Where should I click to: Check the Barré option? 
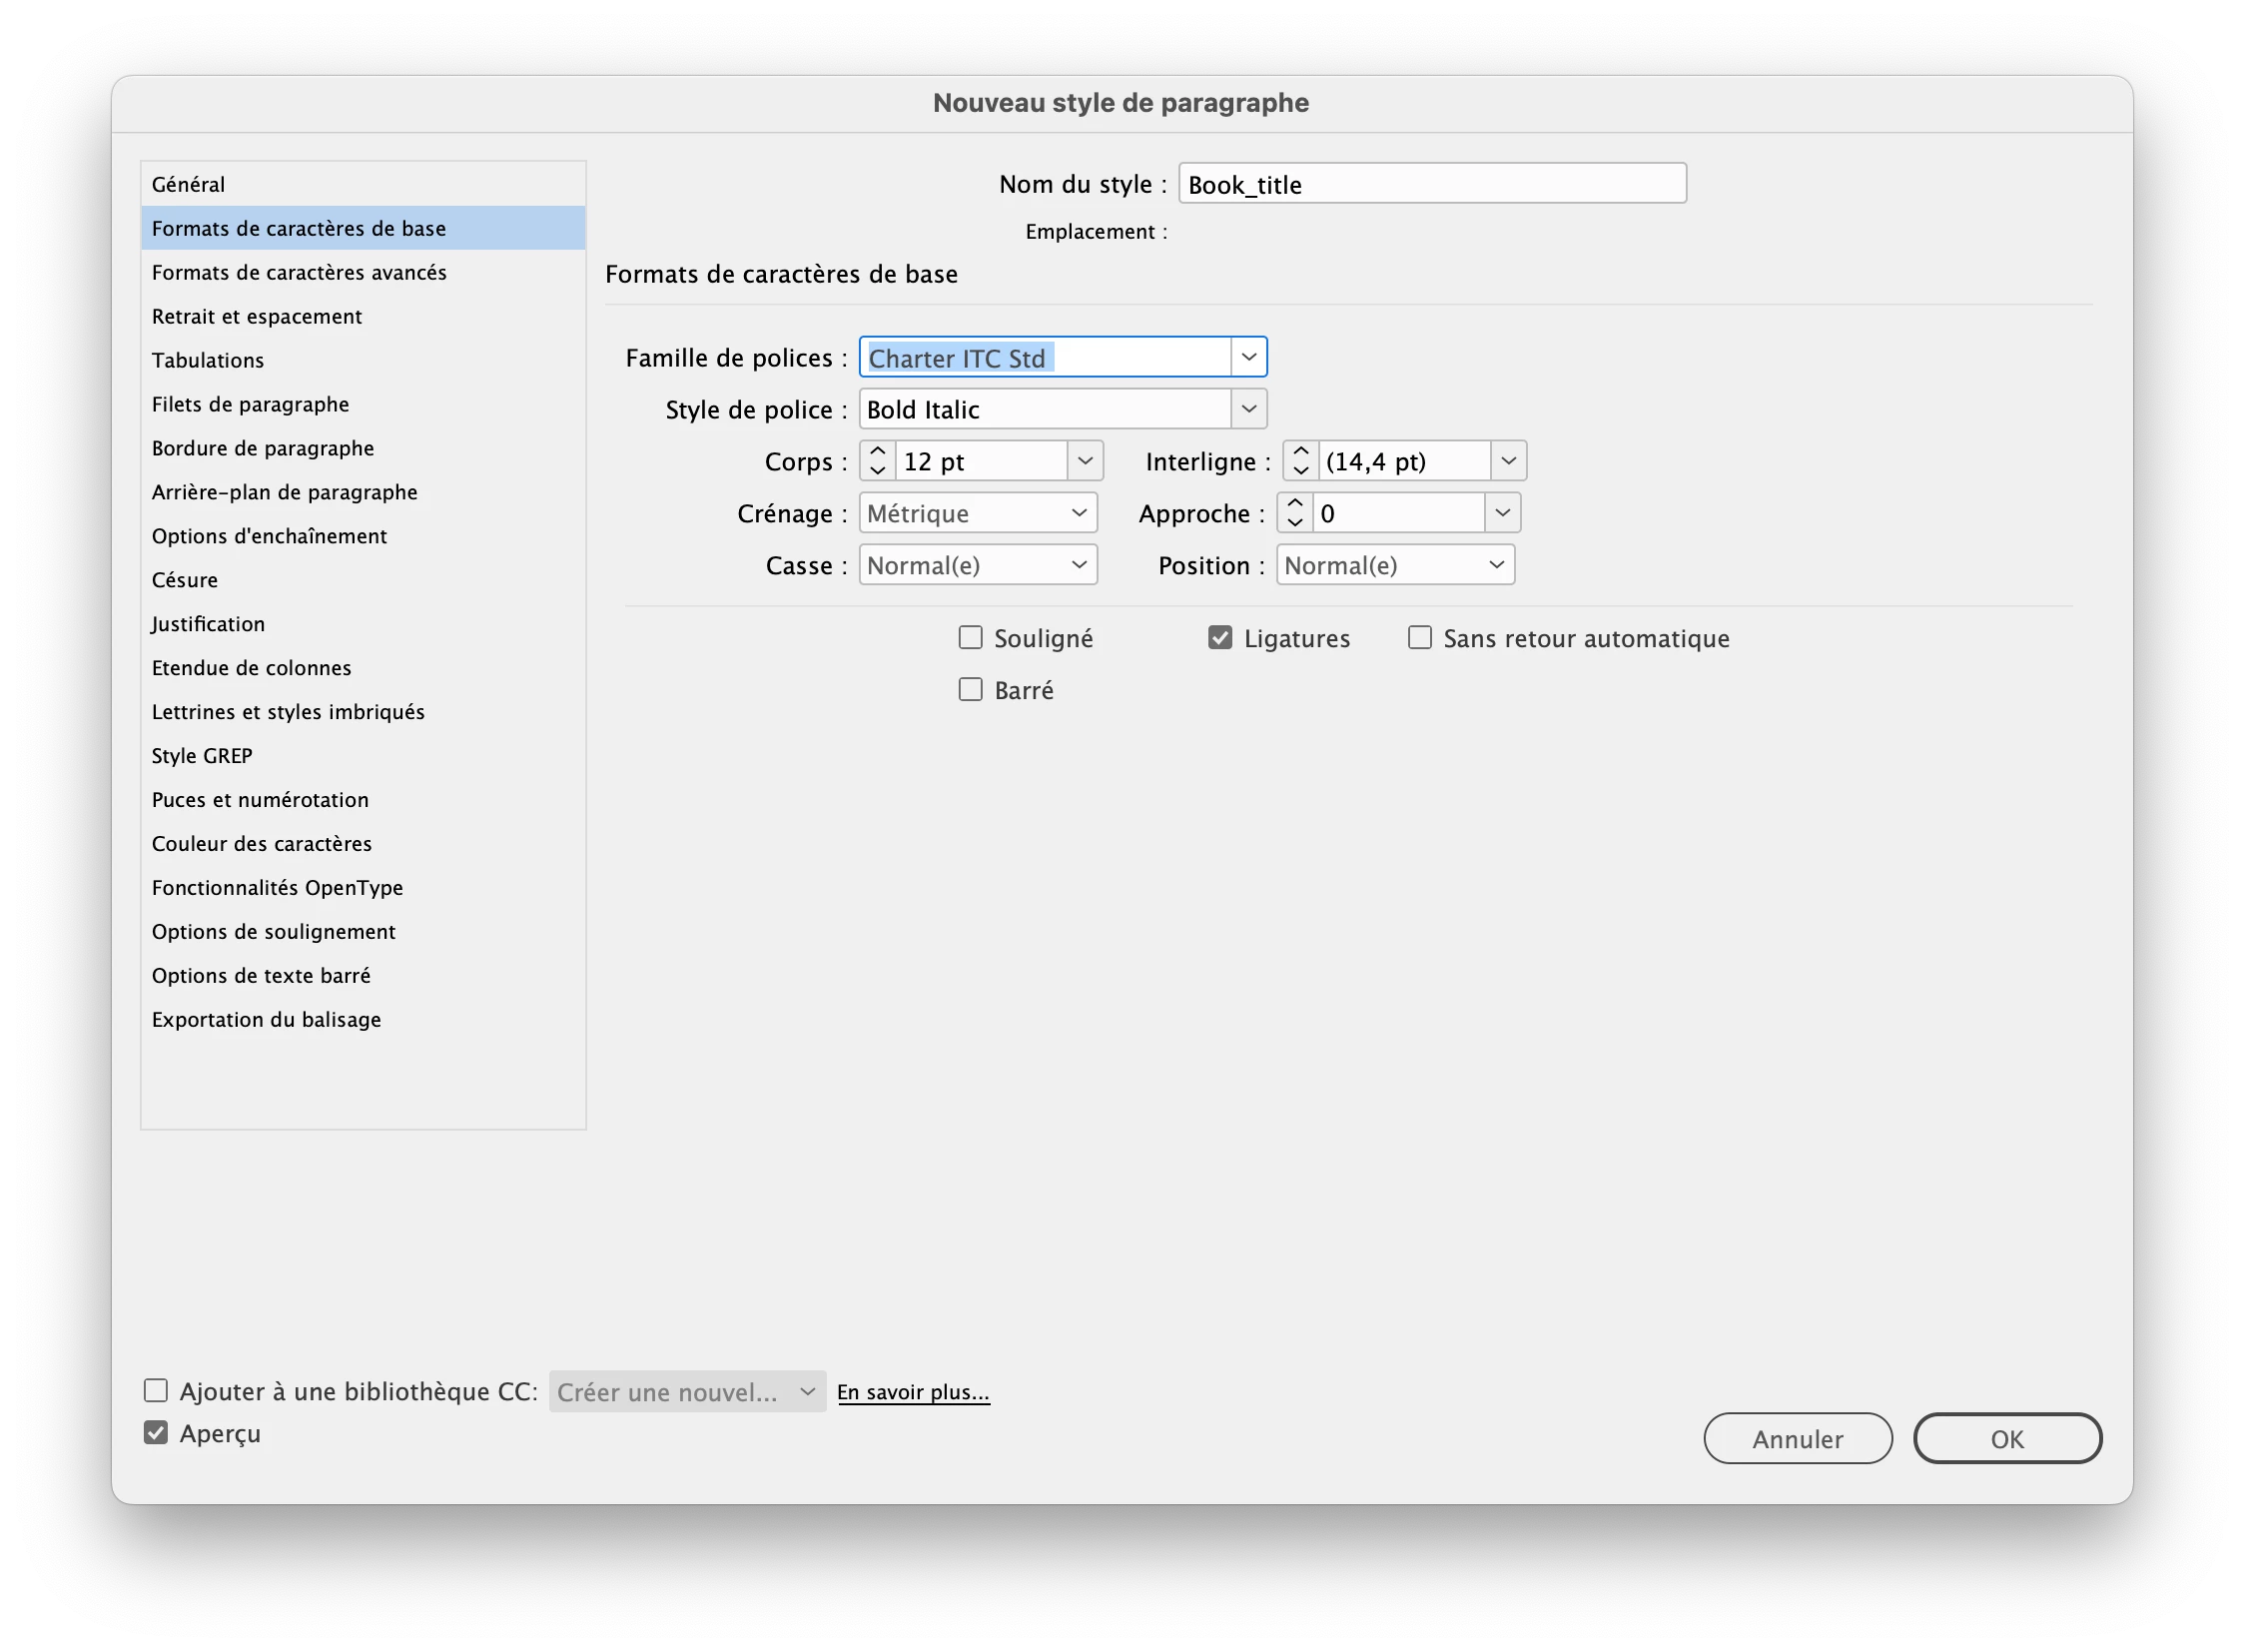[970, 690]
